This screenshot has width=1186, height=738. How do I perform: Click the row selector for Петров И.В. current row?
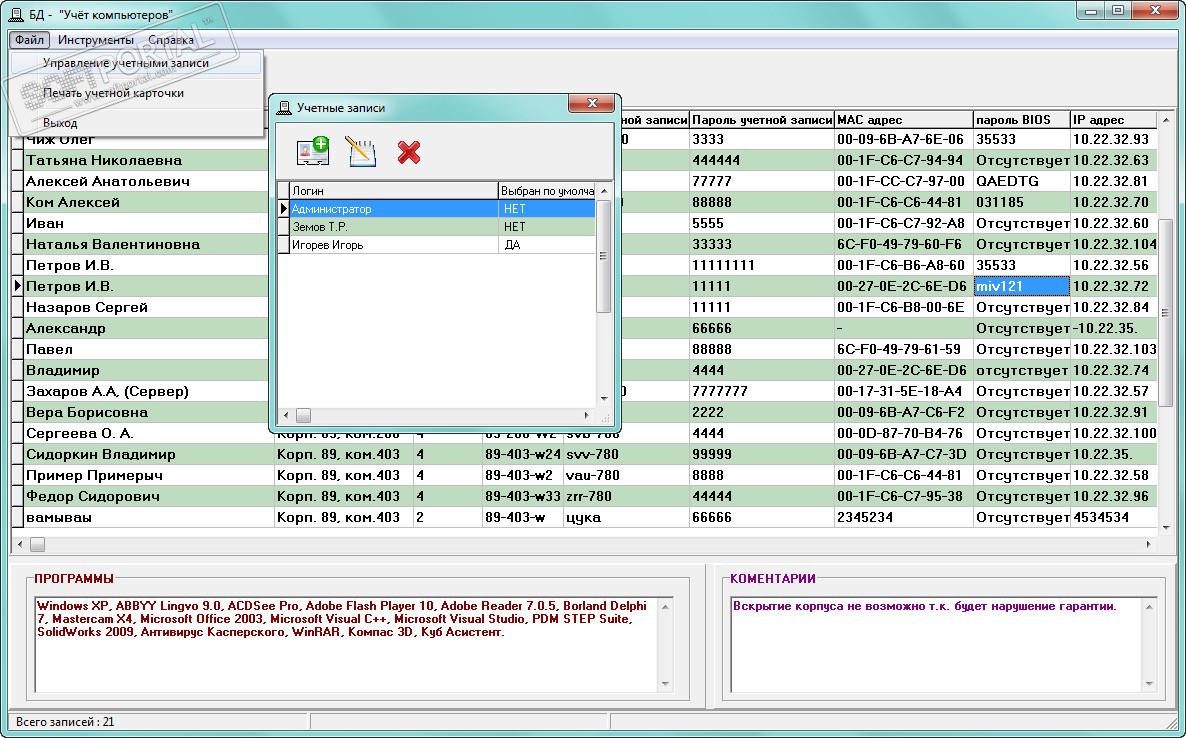17,287
